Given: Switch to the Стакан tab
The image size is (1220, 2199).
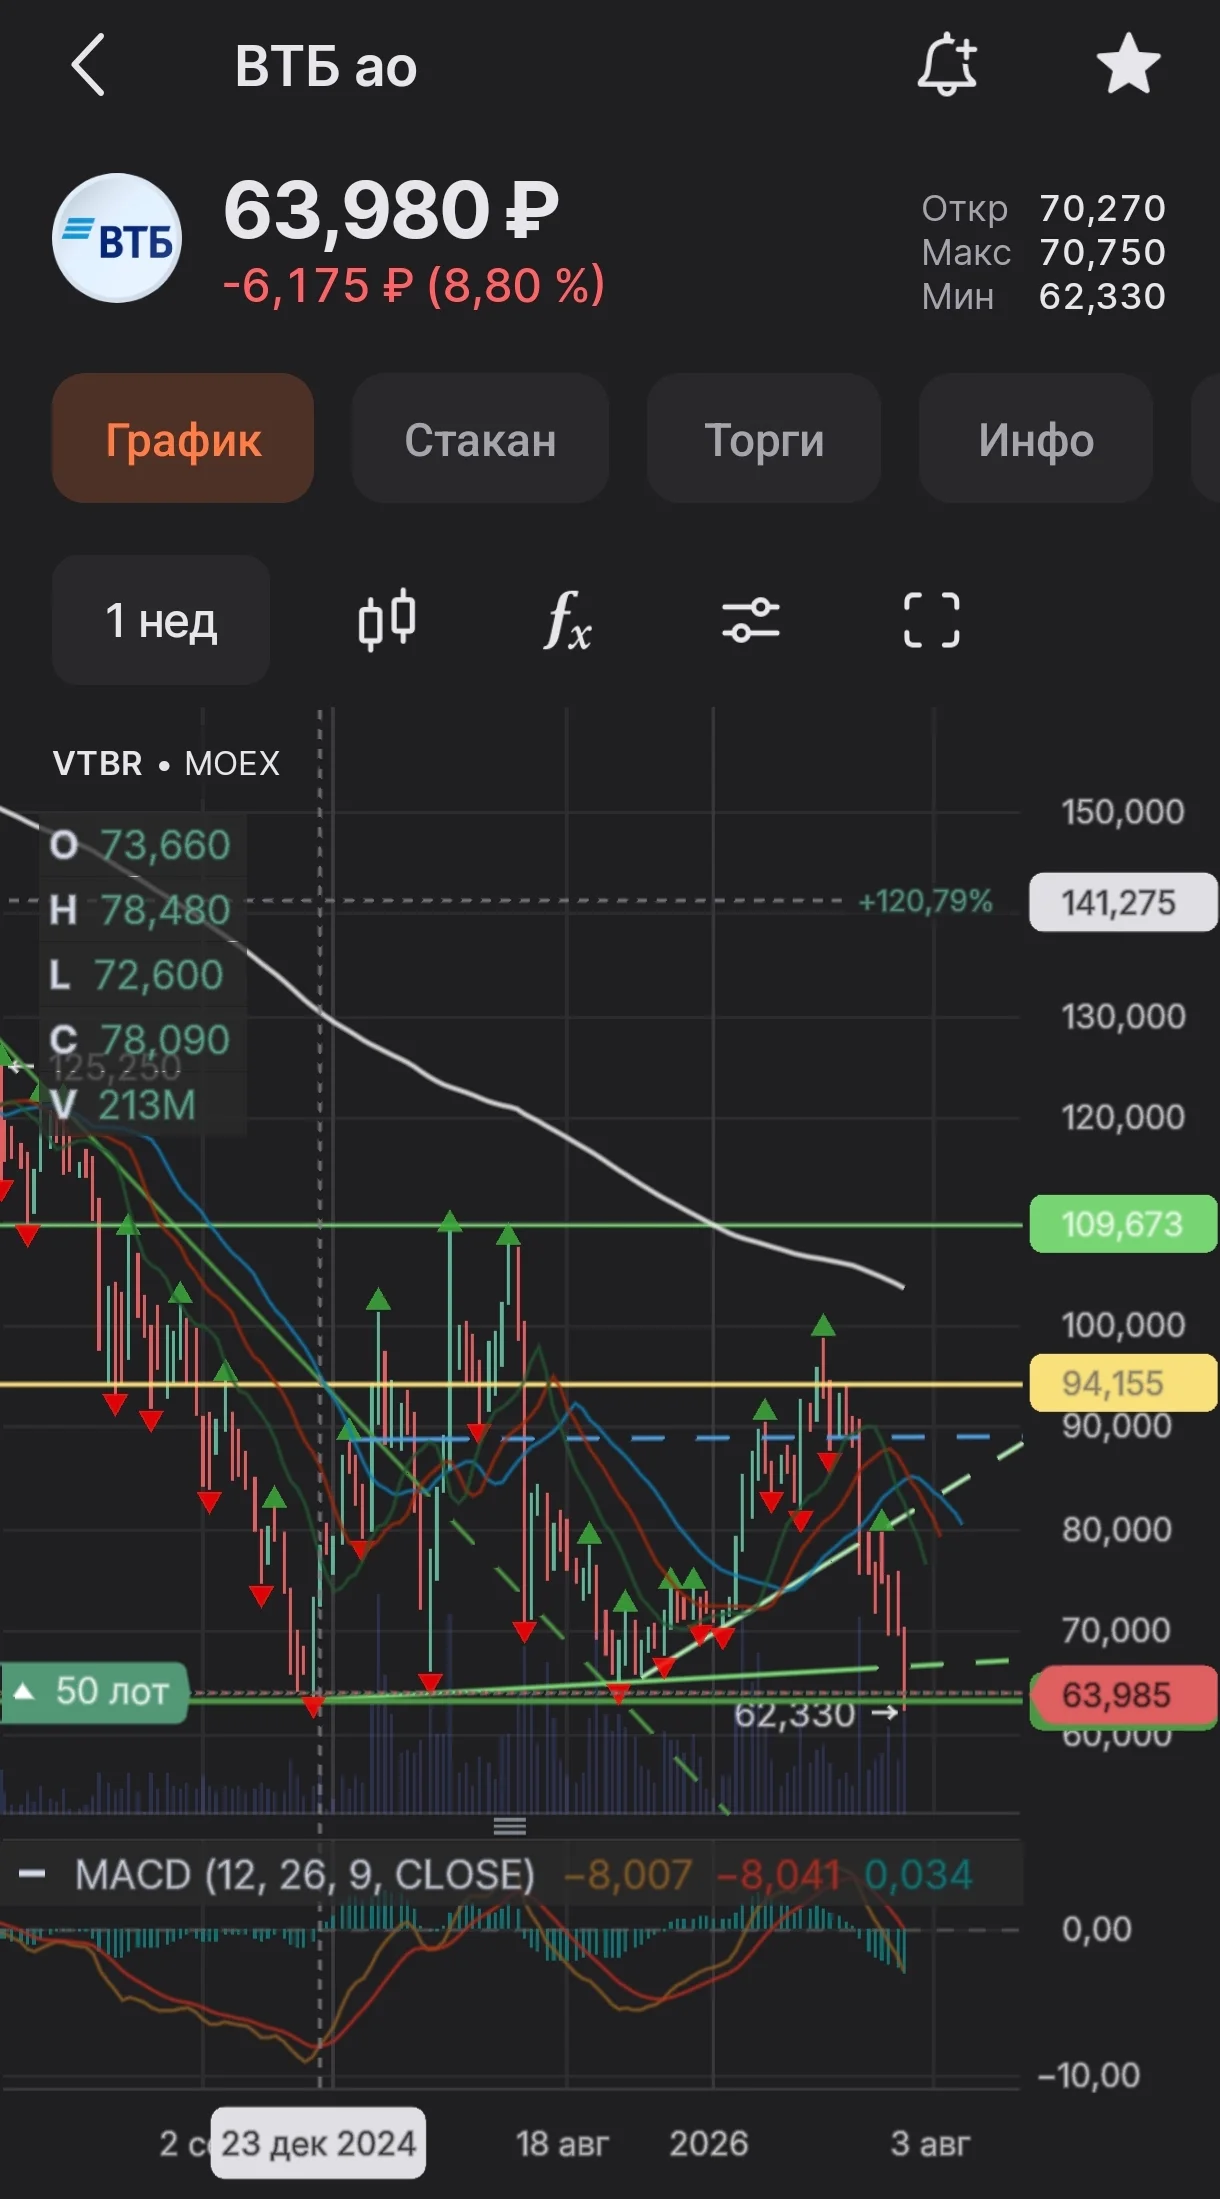Looking at the screenshot, I should (480, 438).
